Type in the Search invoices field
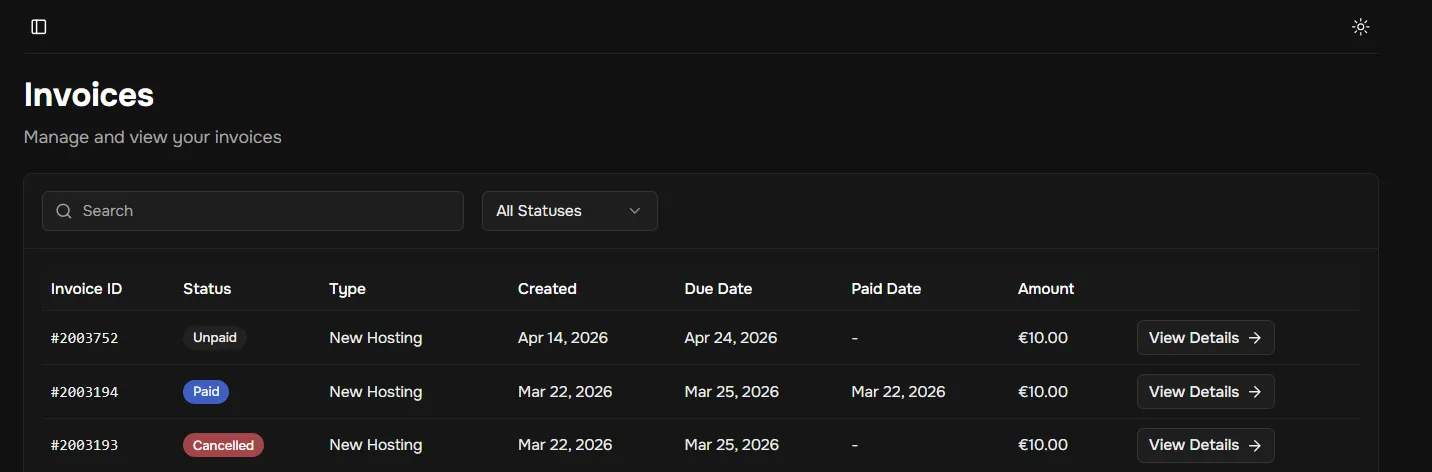 tap(260, 211)
